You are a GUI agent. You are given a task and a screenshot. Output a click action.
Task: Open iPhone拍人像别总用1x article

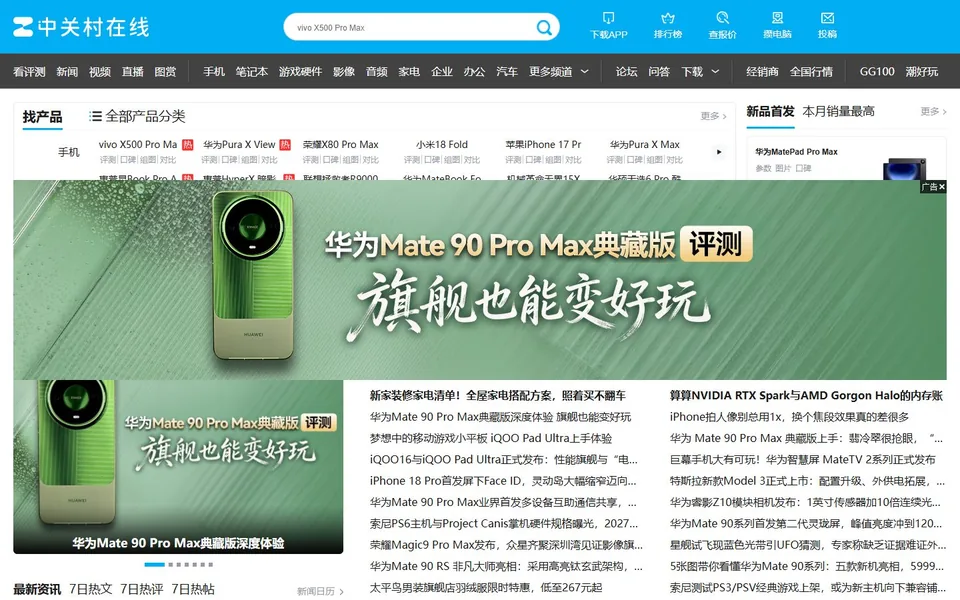789,417
